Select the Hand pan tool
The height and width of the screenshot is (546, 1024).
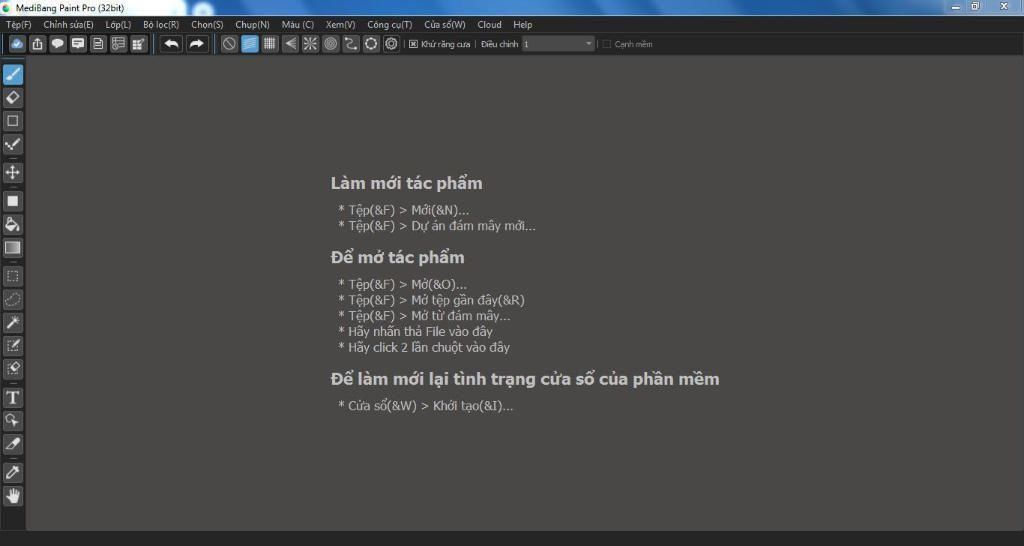tap(12, 496)
